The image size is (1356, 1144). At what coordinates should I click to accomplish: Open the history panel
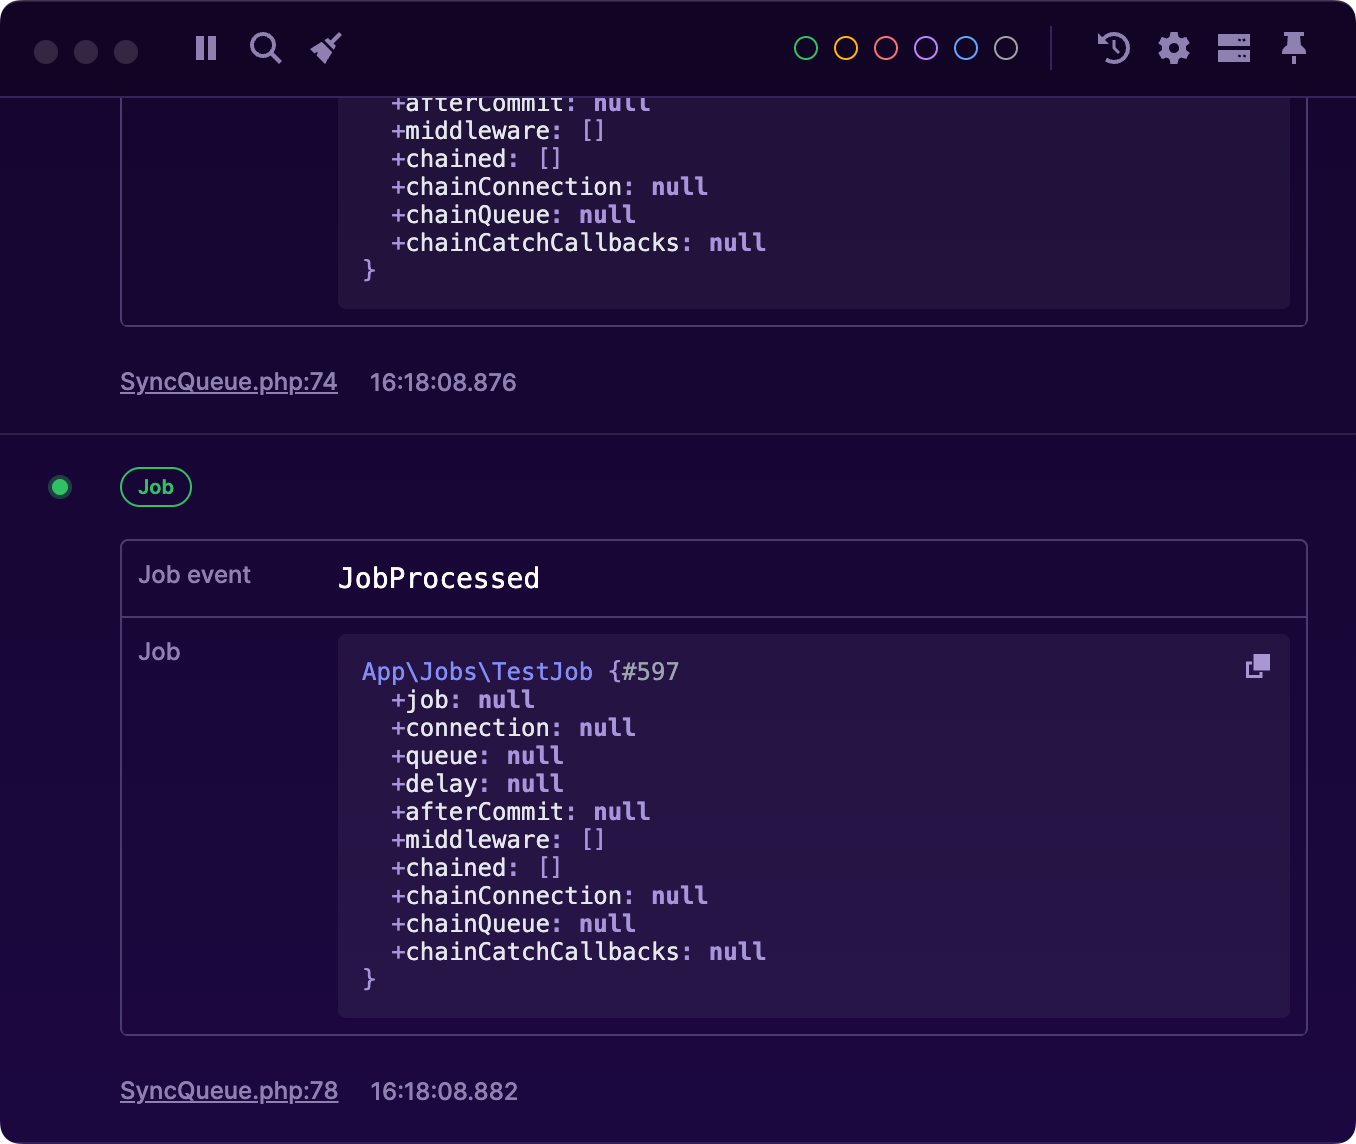click(1113, 48)
